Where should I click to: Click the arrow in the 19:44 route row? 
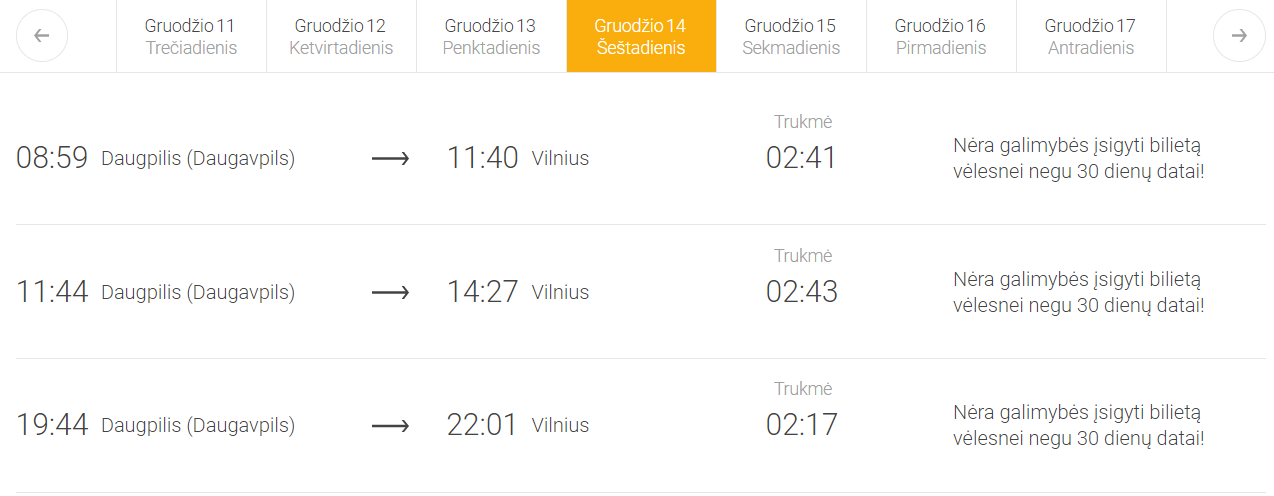[x=390, y=425]
